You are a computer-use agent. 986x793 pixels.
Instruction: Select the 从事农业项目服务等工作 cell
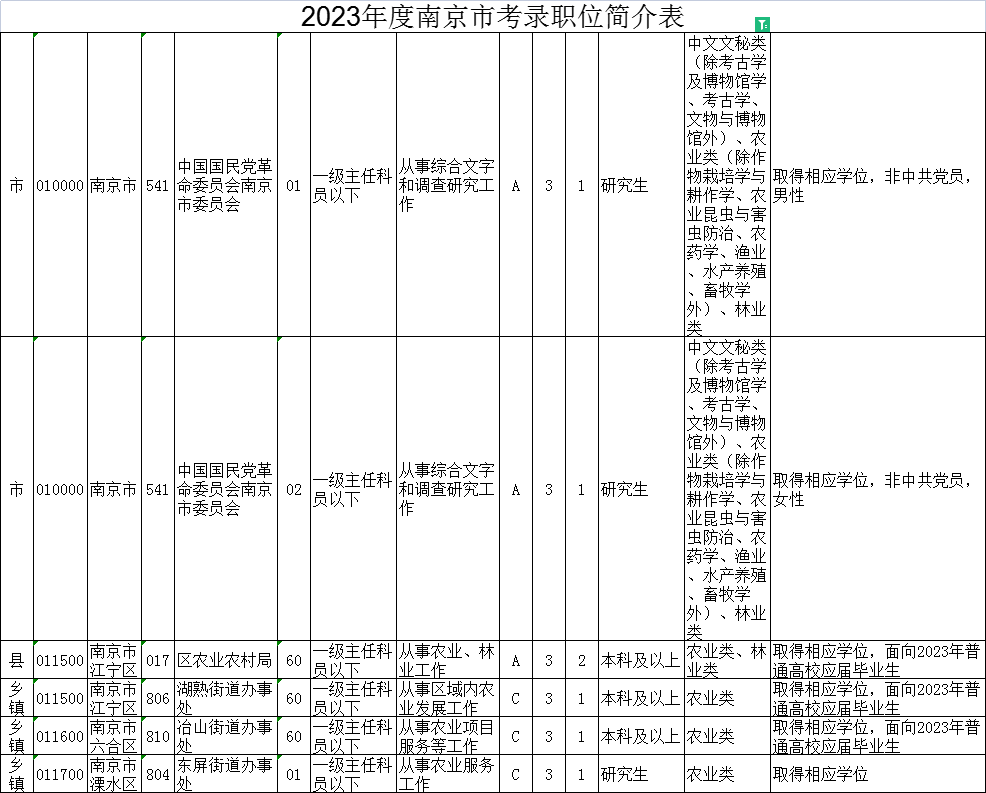tap(447, 736)
